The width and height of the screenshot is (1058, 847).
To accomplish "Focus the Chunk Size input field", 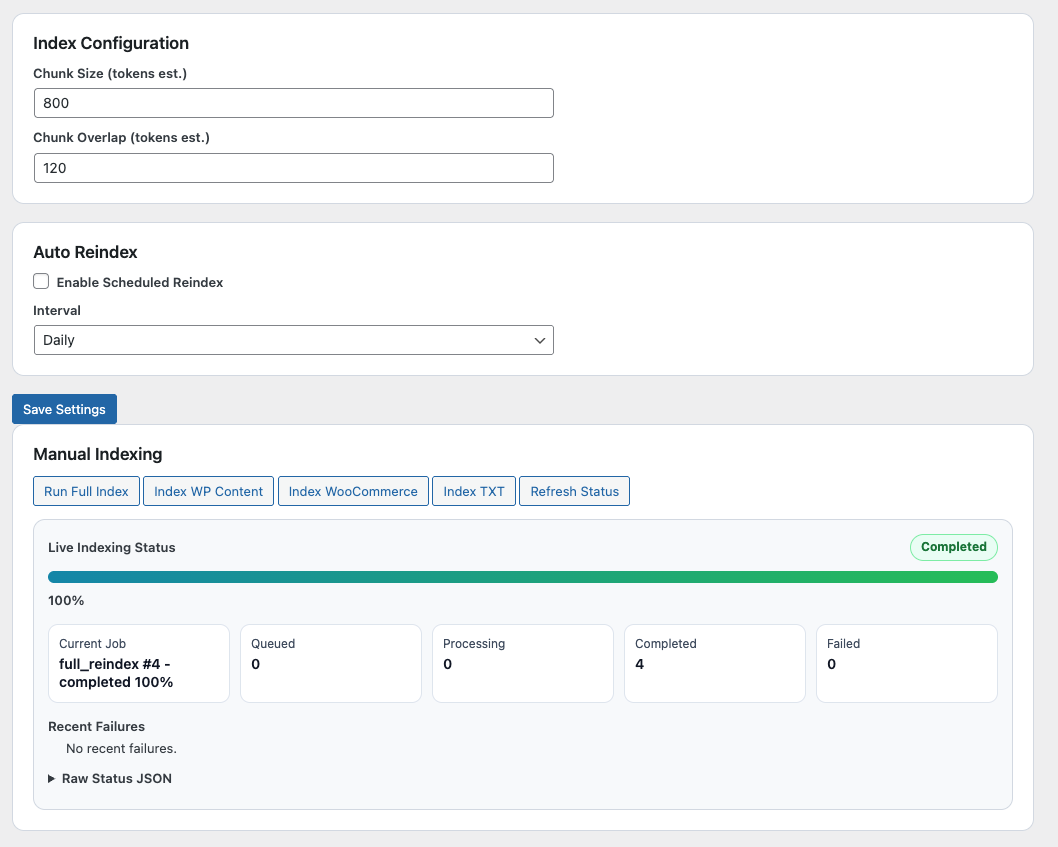I will [x=294, y=103].
